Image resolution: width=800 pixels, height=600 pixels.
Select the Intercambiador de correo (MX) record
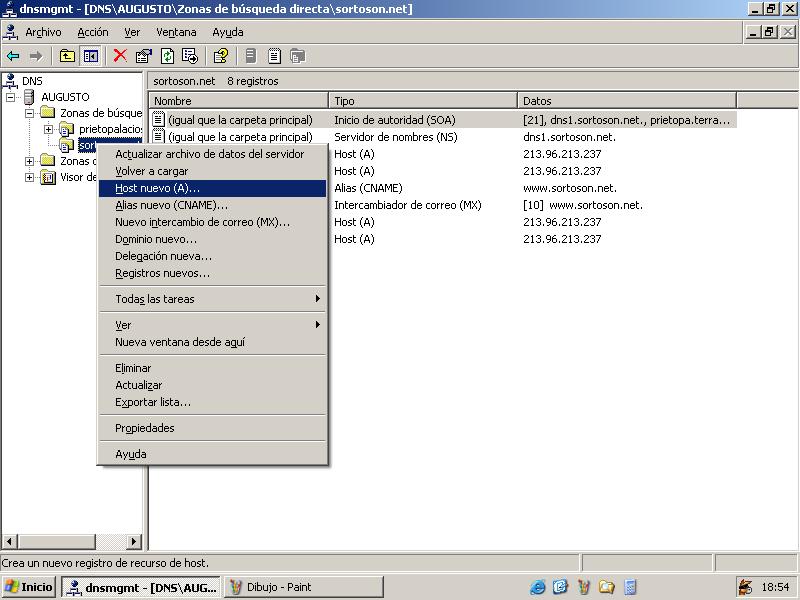click(x=408, y=205)
